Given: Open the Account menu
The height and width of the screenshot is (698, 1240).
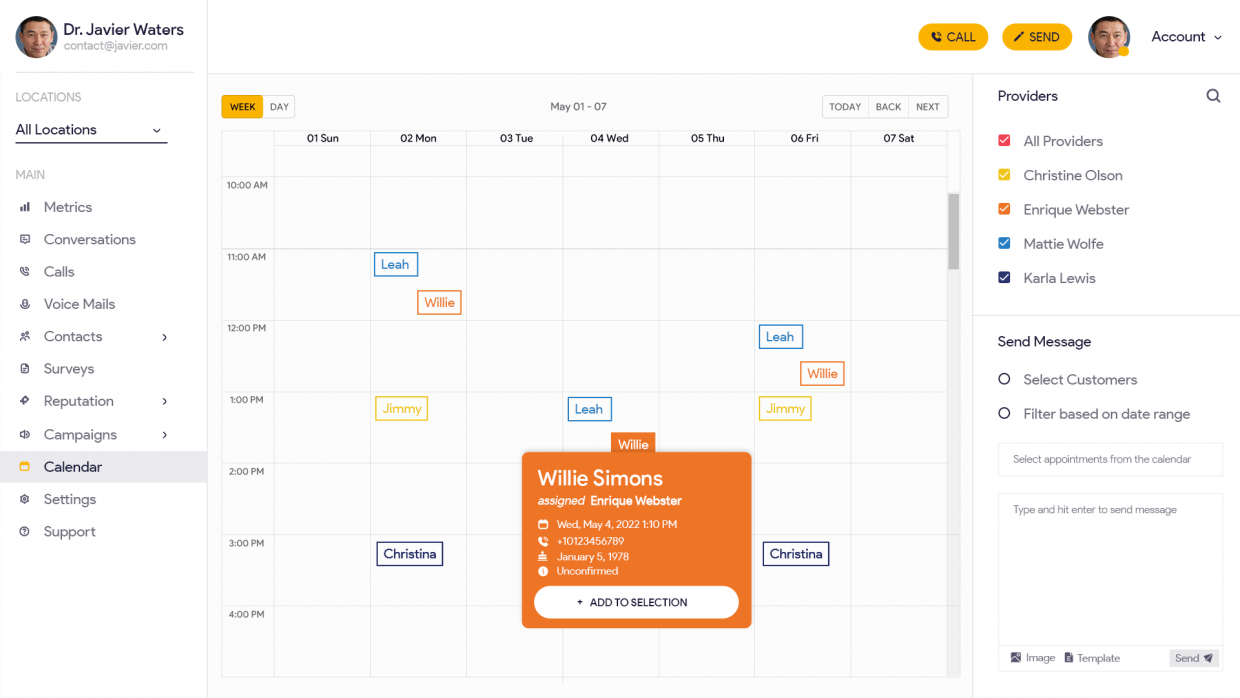Looking at the screenshot, I should coord(1187,36).
